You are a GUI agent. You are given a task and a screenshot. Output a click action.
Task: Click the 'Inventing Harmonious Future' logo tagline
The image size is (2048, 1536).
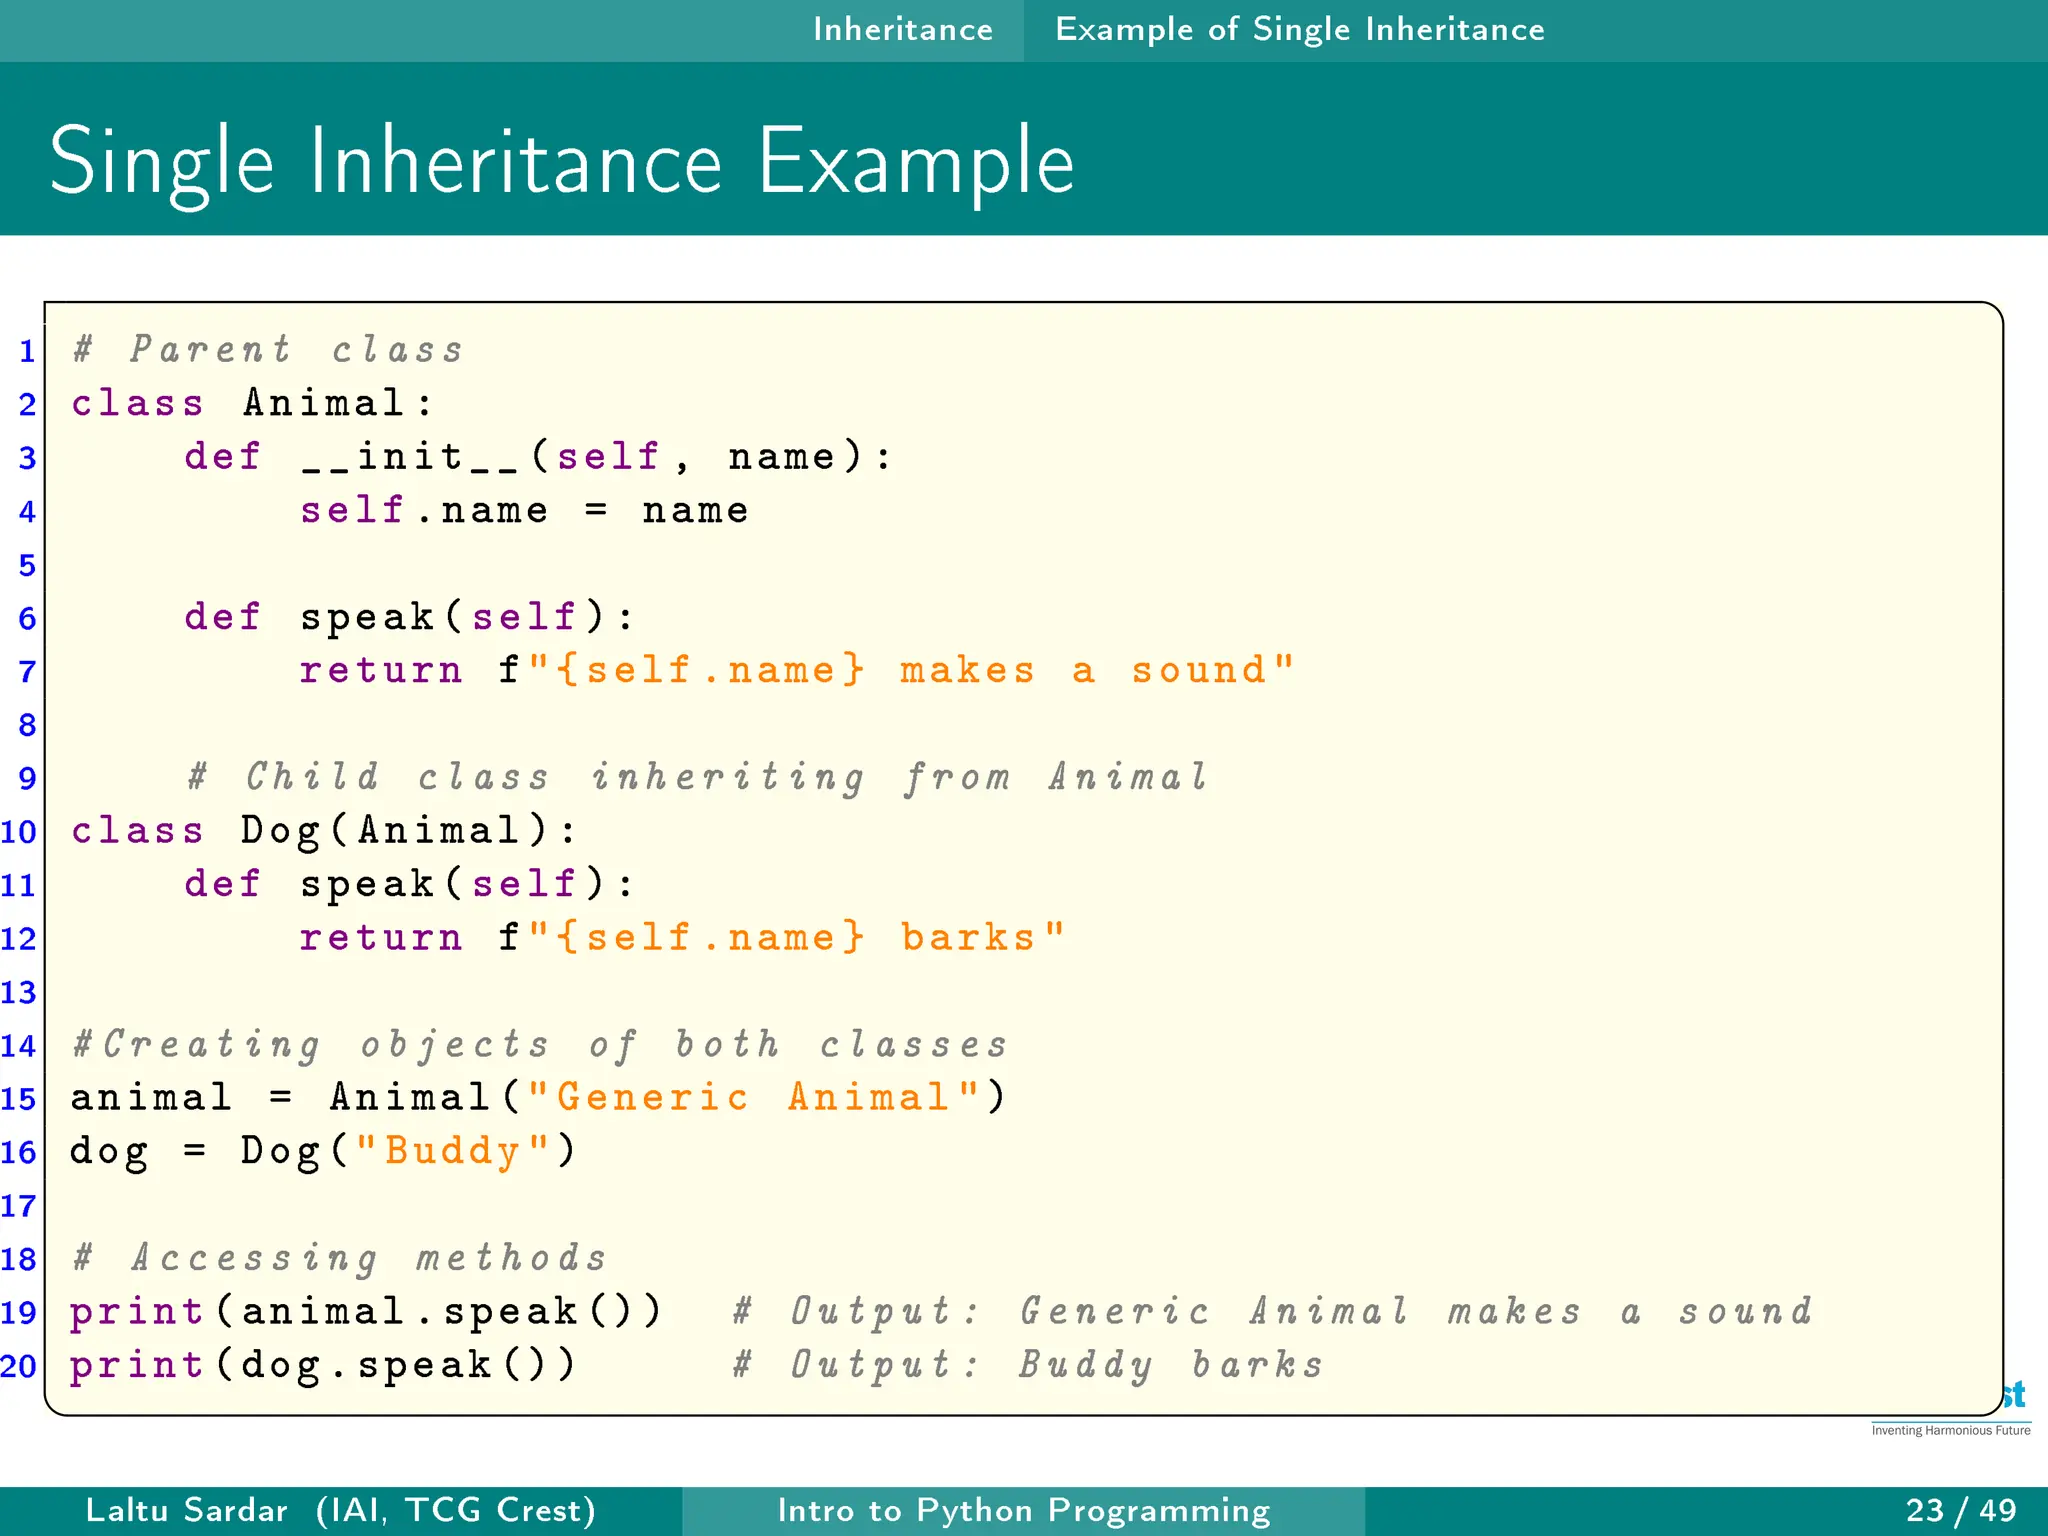[x=1951, y=1431]
